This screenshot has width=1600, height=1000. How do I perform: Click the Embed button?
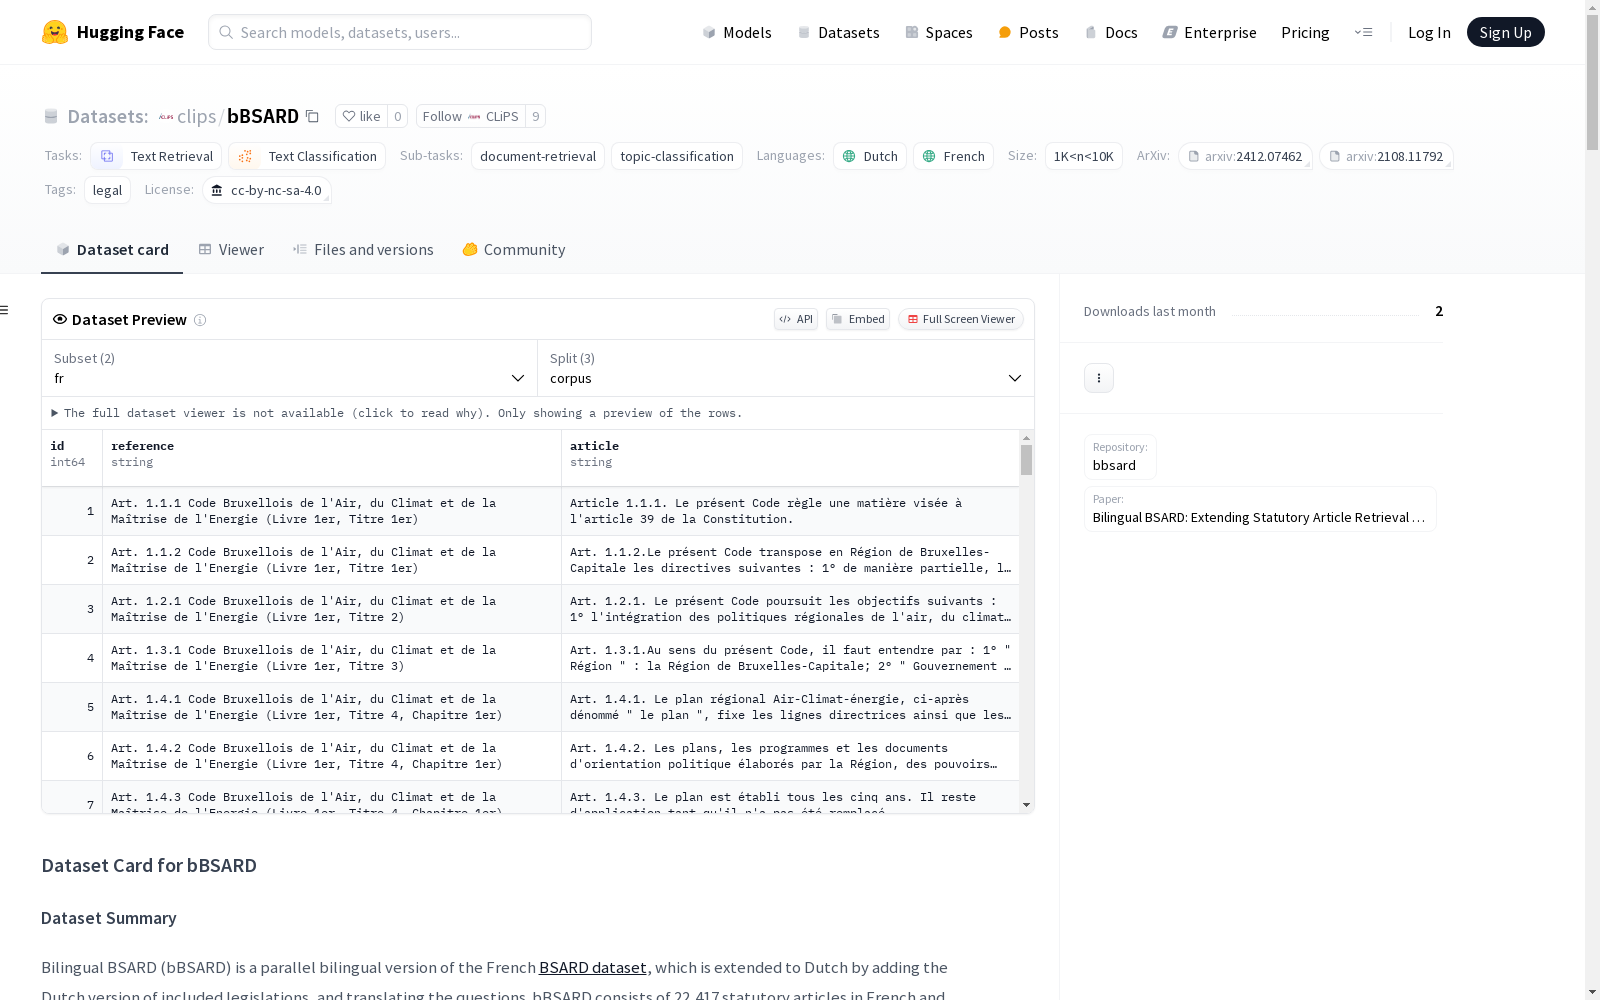[x=858, y=319]
